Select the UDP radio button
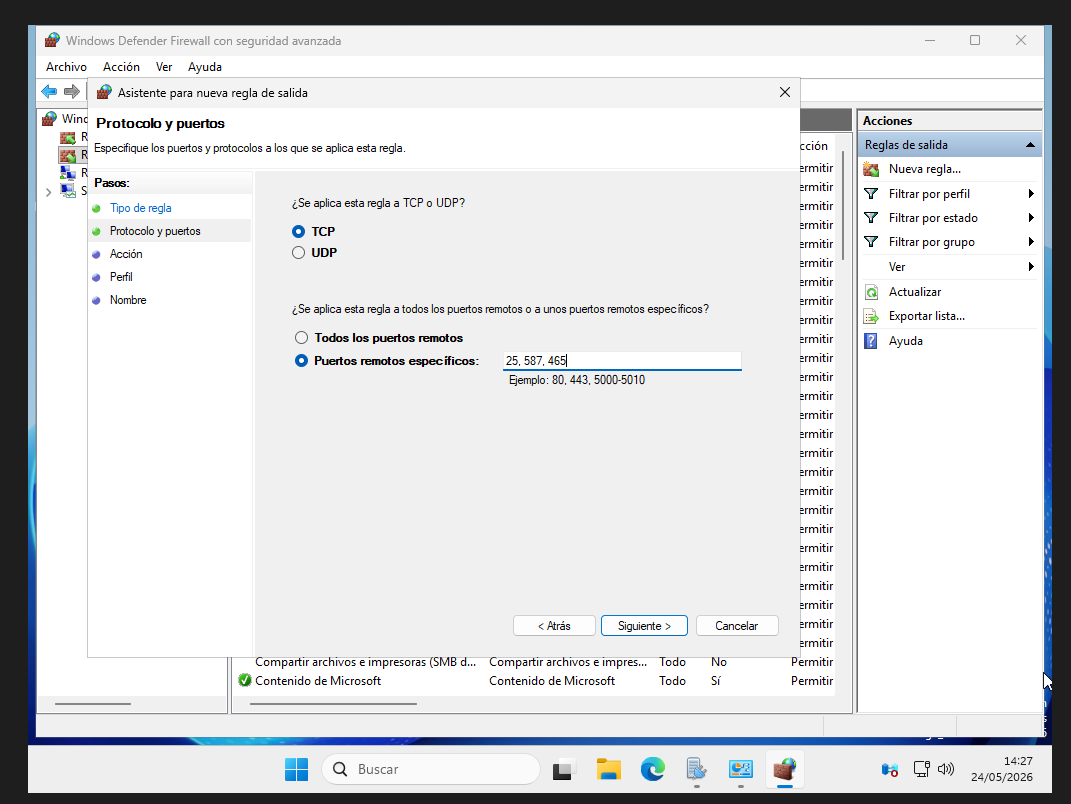The height and width of the screenshot is (804, 1071). point(298,253)
